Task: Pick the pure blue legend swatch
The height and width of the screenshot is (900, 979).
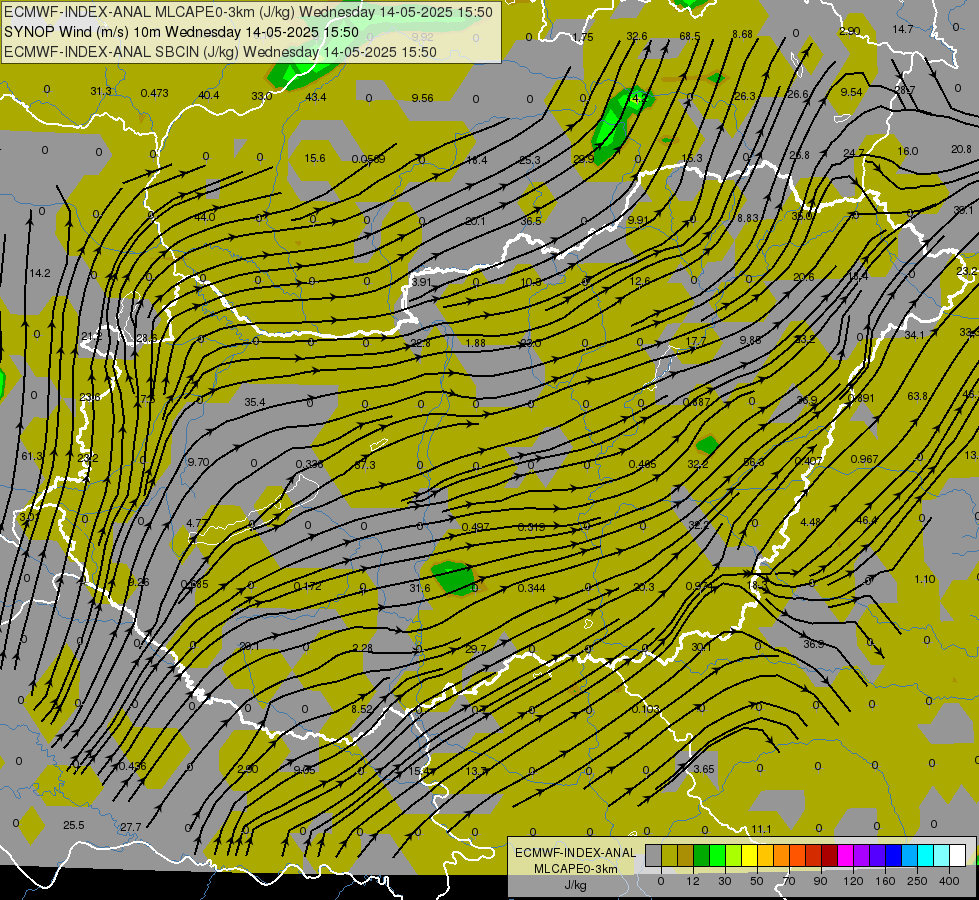Action: pyautogui.click(x=894, y=855)
